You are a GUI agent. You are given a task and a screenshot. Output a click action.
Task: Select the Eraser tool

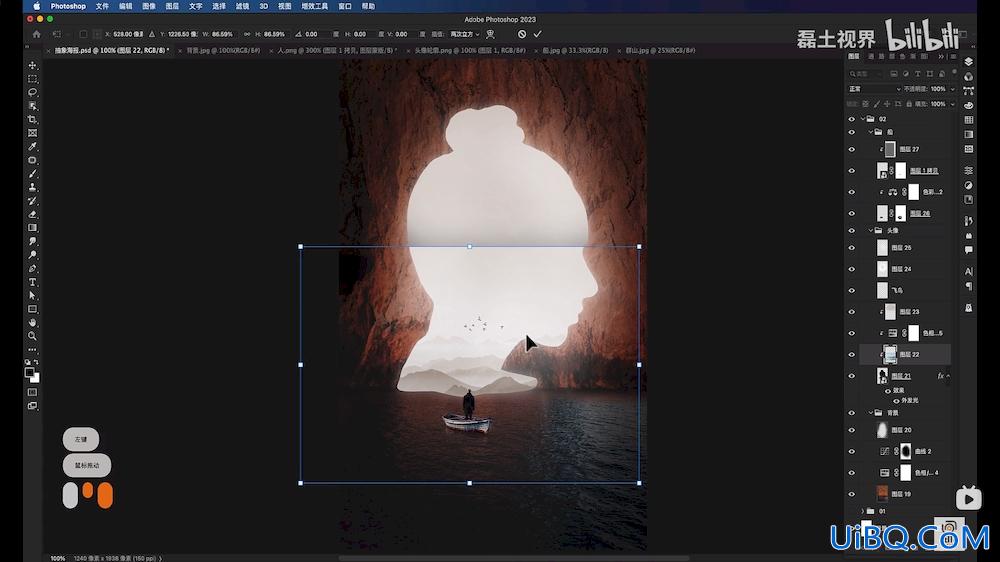tap(33, 214)
